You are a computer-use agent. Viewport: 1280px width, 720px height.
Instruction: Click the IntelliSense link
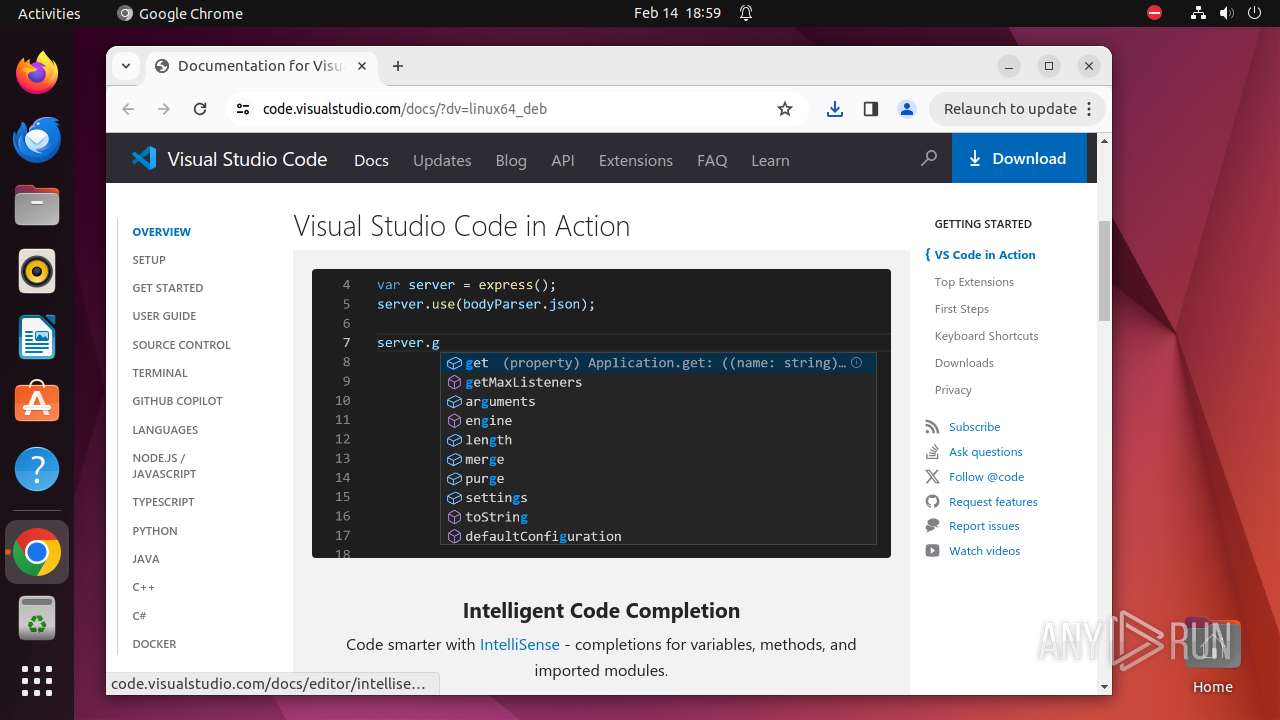point(520,645)
